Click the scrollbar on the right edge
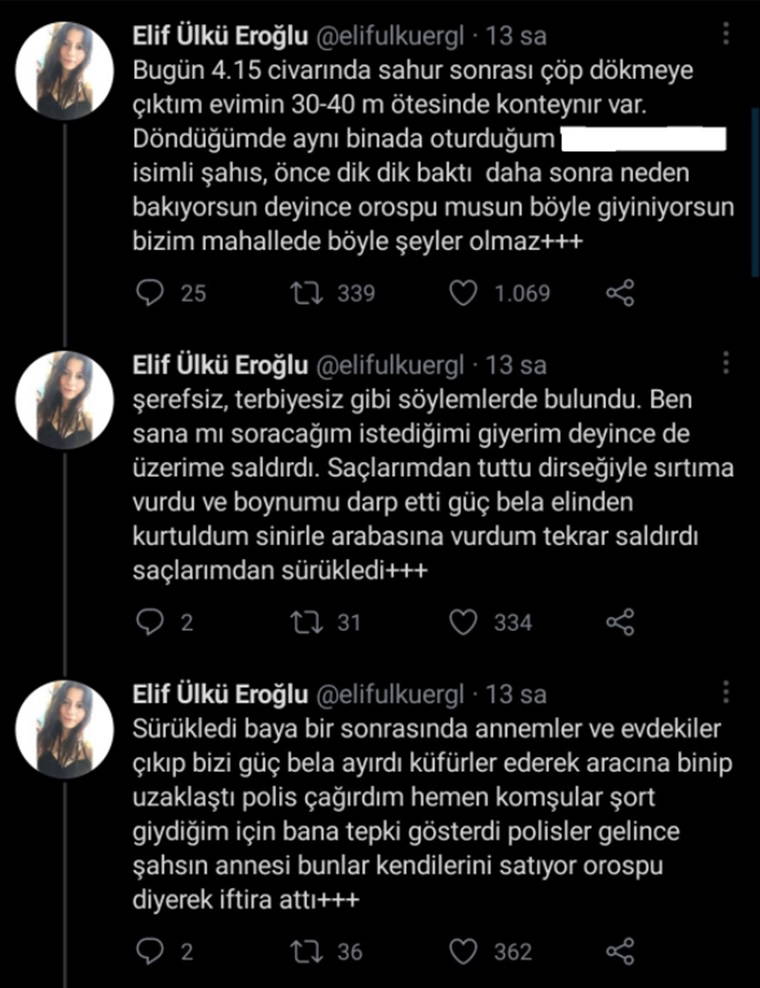Viewport: 760px width, 988px height. (x=754, y=150)
